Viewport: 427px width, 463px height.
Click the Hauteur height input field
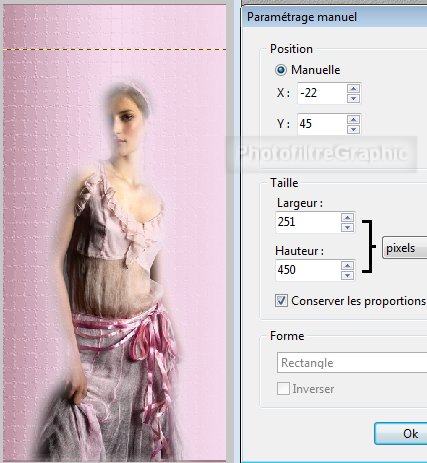(308, 270)
